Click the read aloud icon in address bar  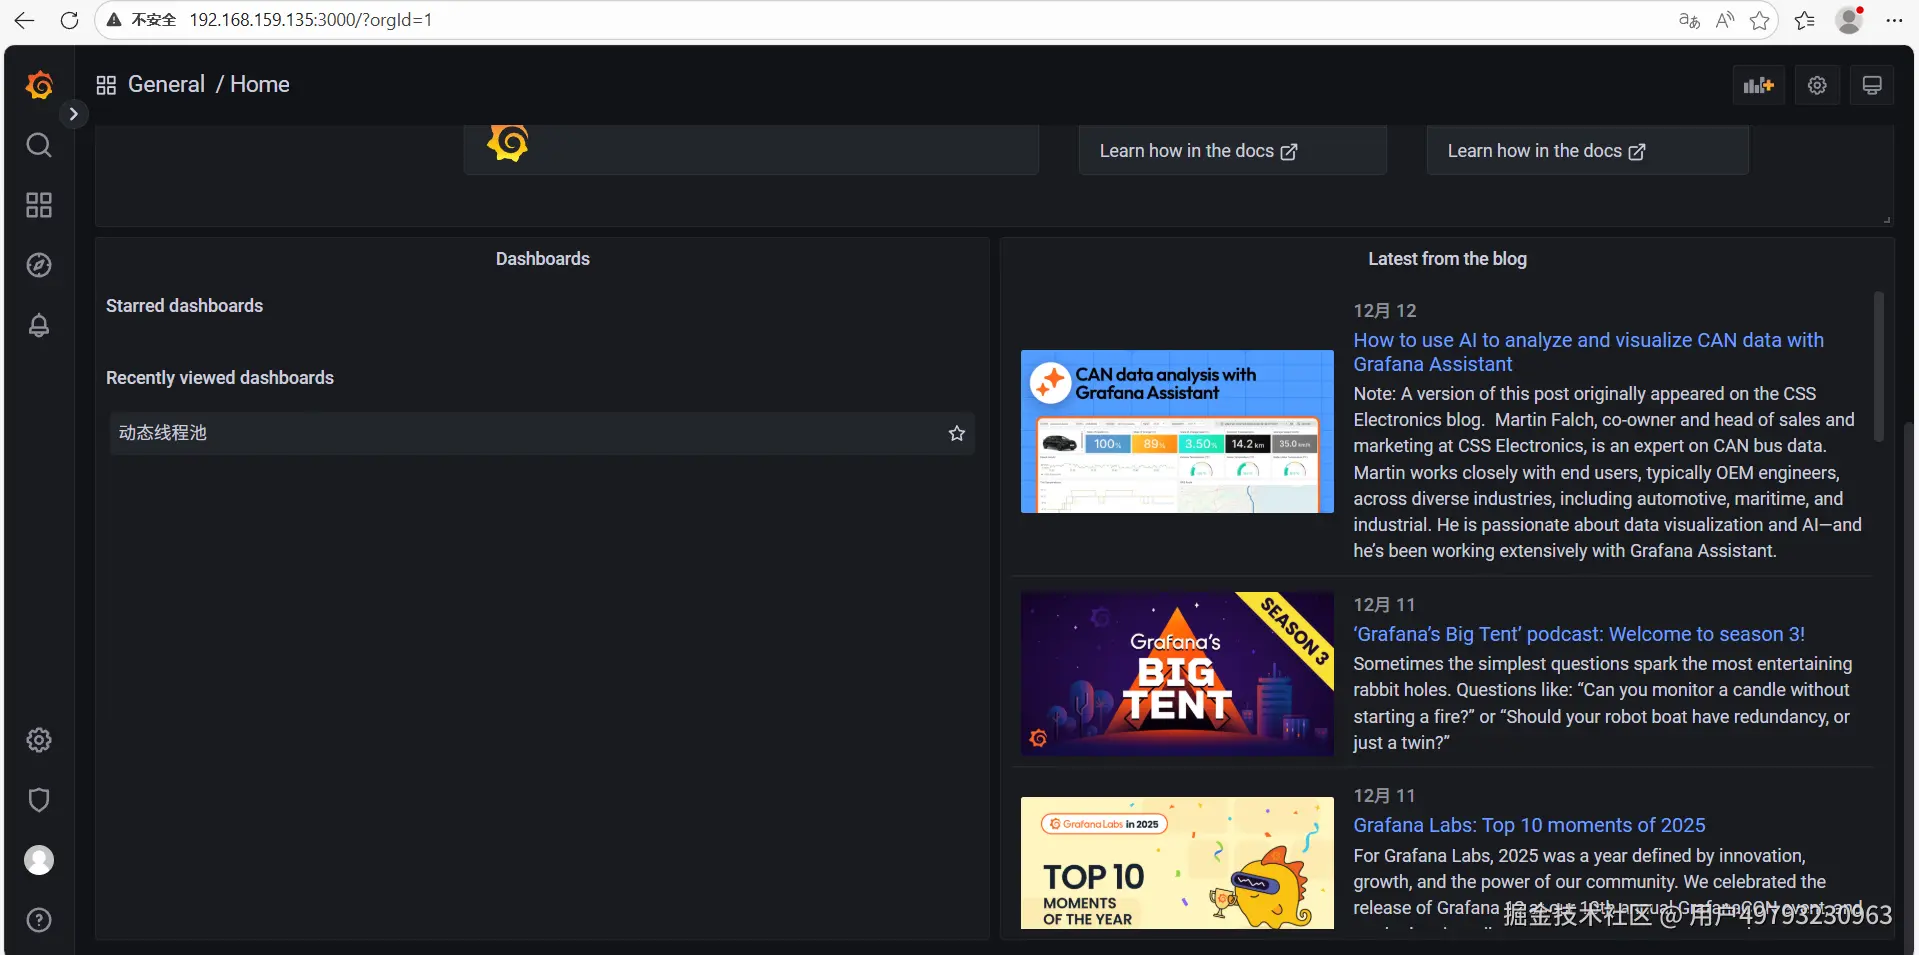[1725, 20]
